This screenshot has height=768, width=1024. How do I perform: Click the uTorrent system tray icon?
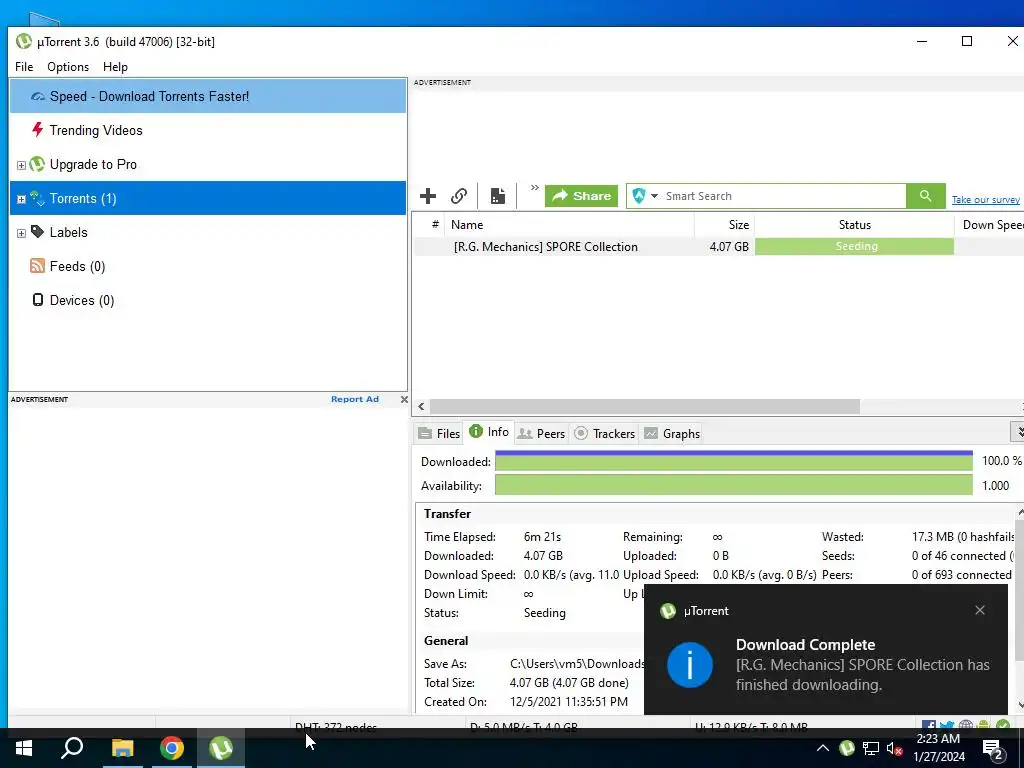847,748
